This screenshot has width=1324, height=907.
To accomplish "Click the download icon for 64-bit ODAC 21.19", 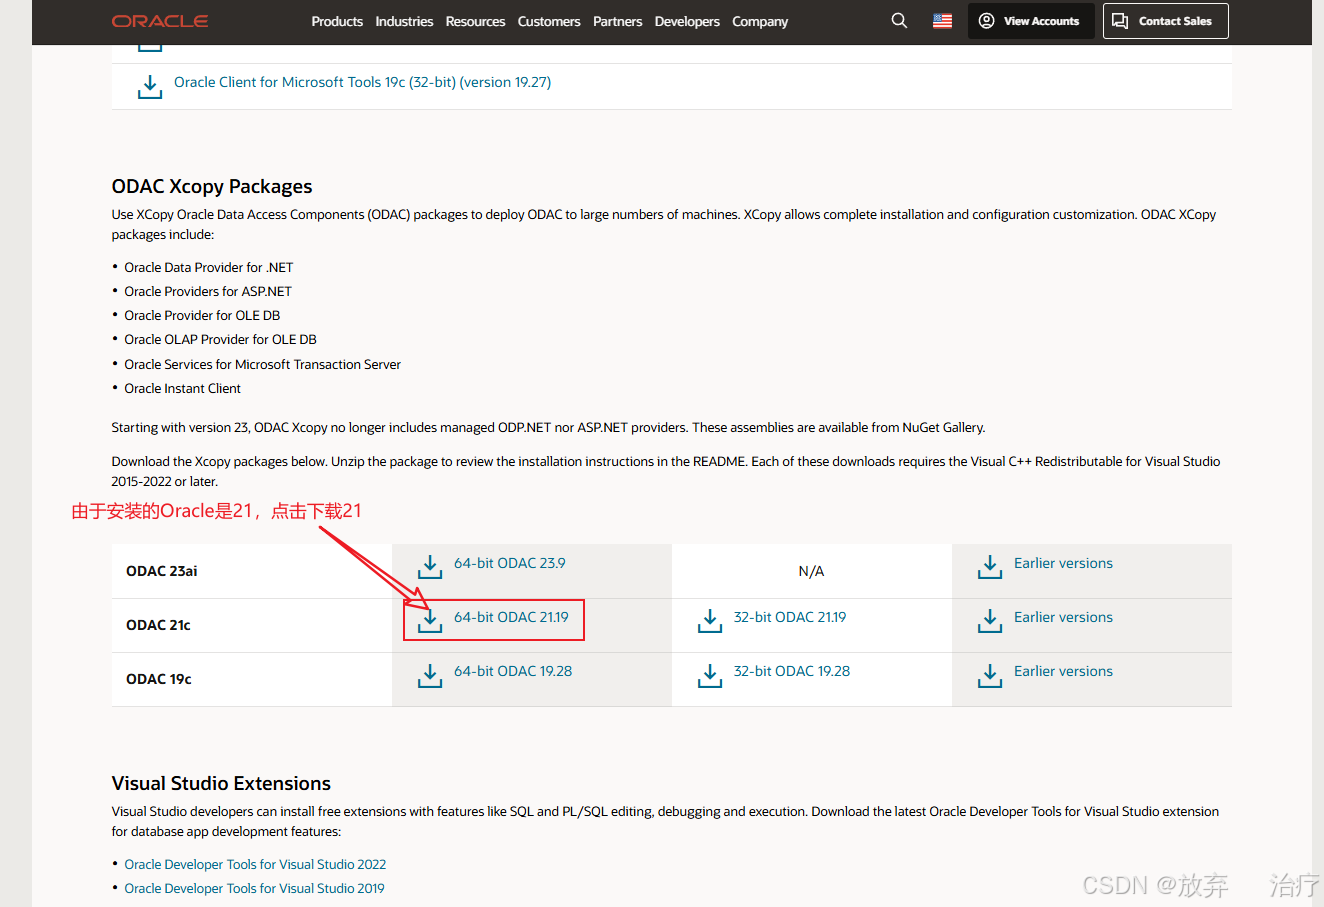I will coord(429,621).
